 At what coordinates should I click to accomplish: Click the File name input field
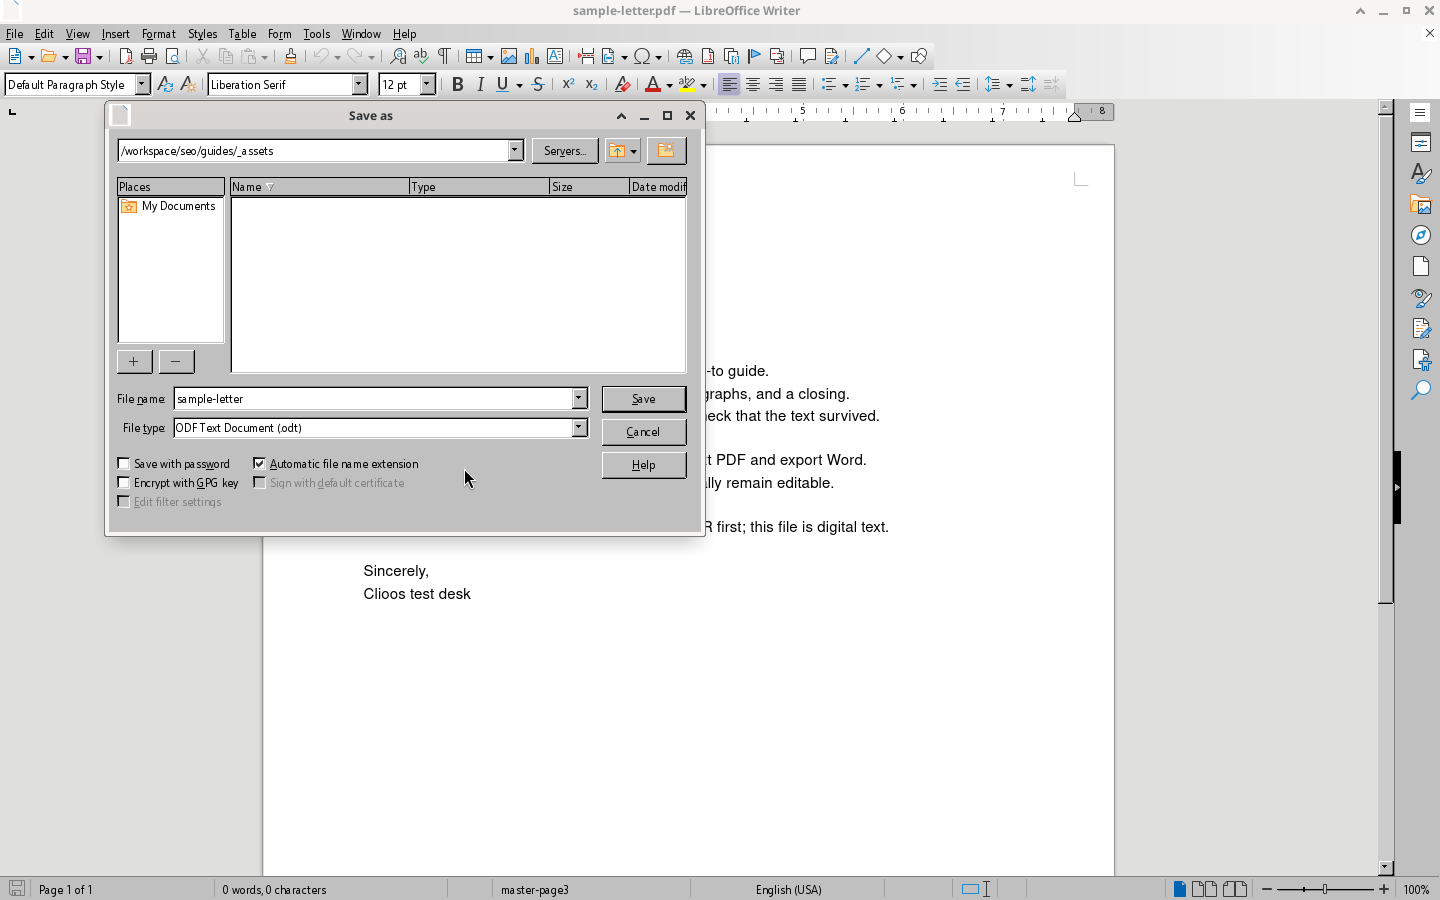[x=373, y=399]
